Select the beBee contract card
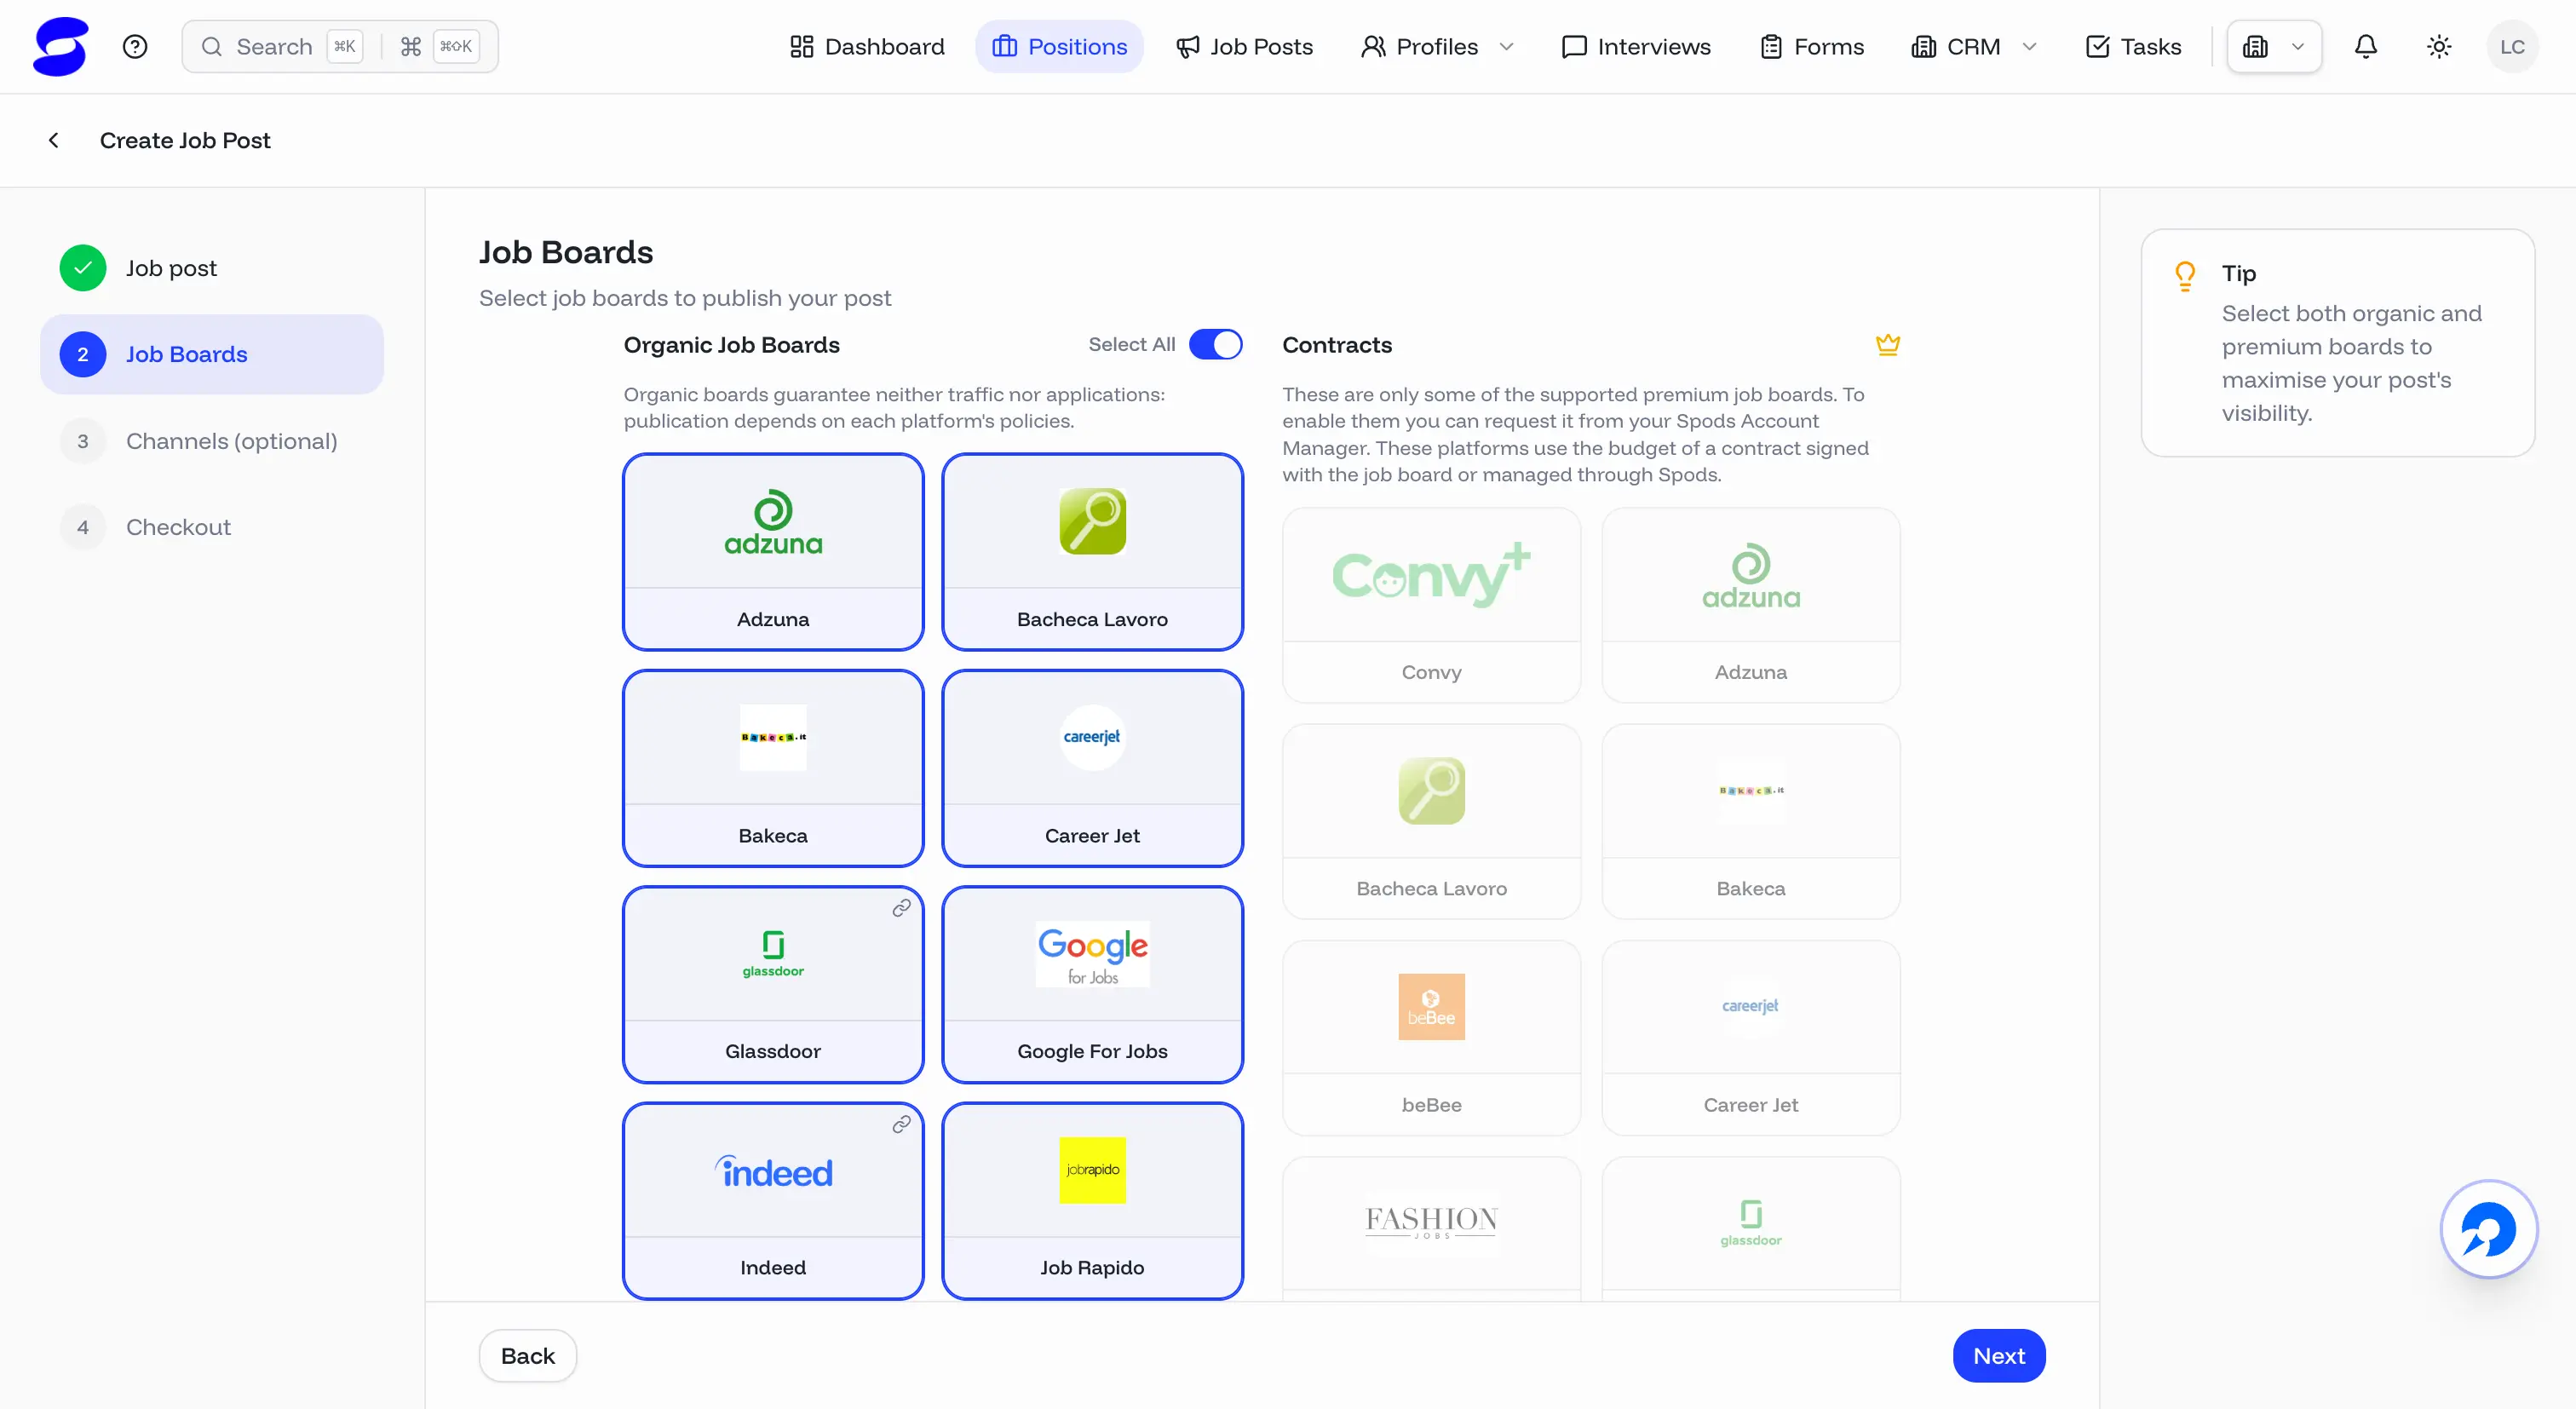 click(x=1431, y=1038)
